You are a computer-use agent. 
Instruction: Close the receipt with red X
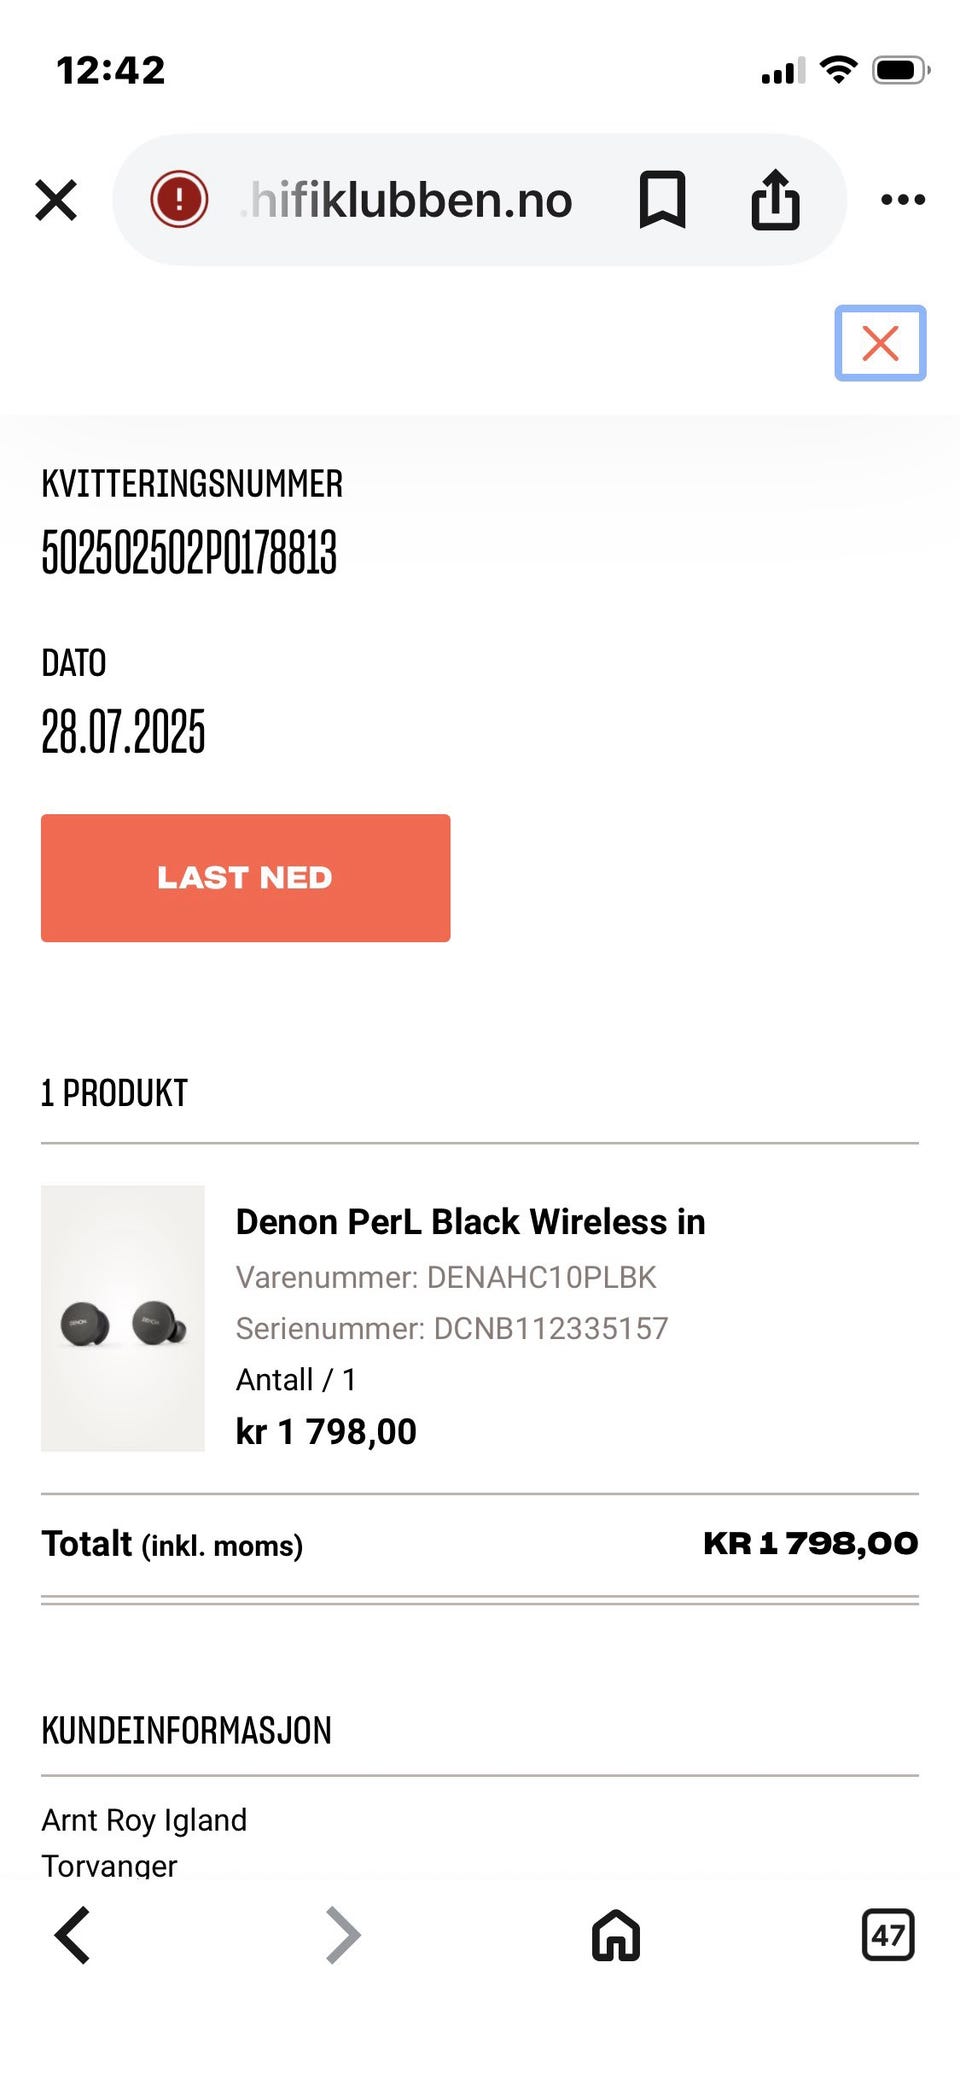(880, 343)
